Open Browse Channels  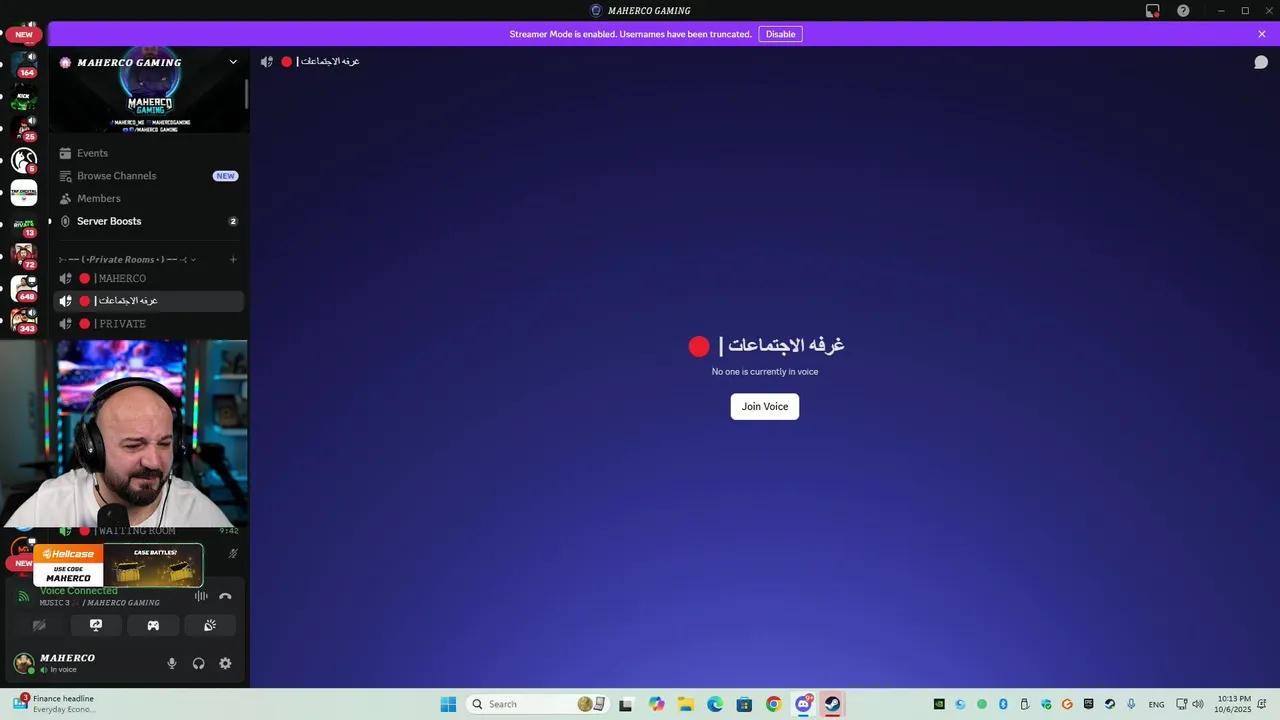pyautogui.click(x=147, y=176)
